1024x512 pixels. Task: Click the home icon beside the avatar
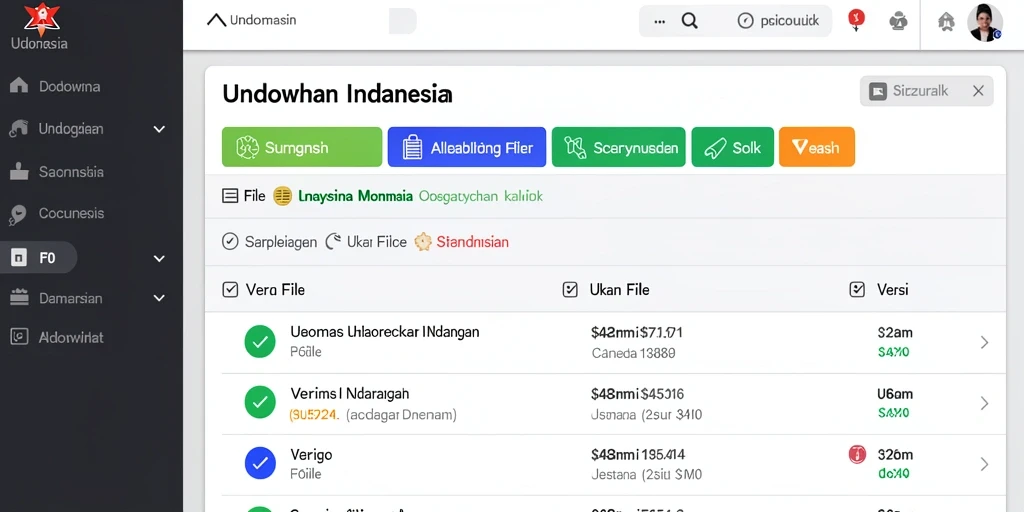(946, 22)
